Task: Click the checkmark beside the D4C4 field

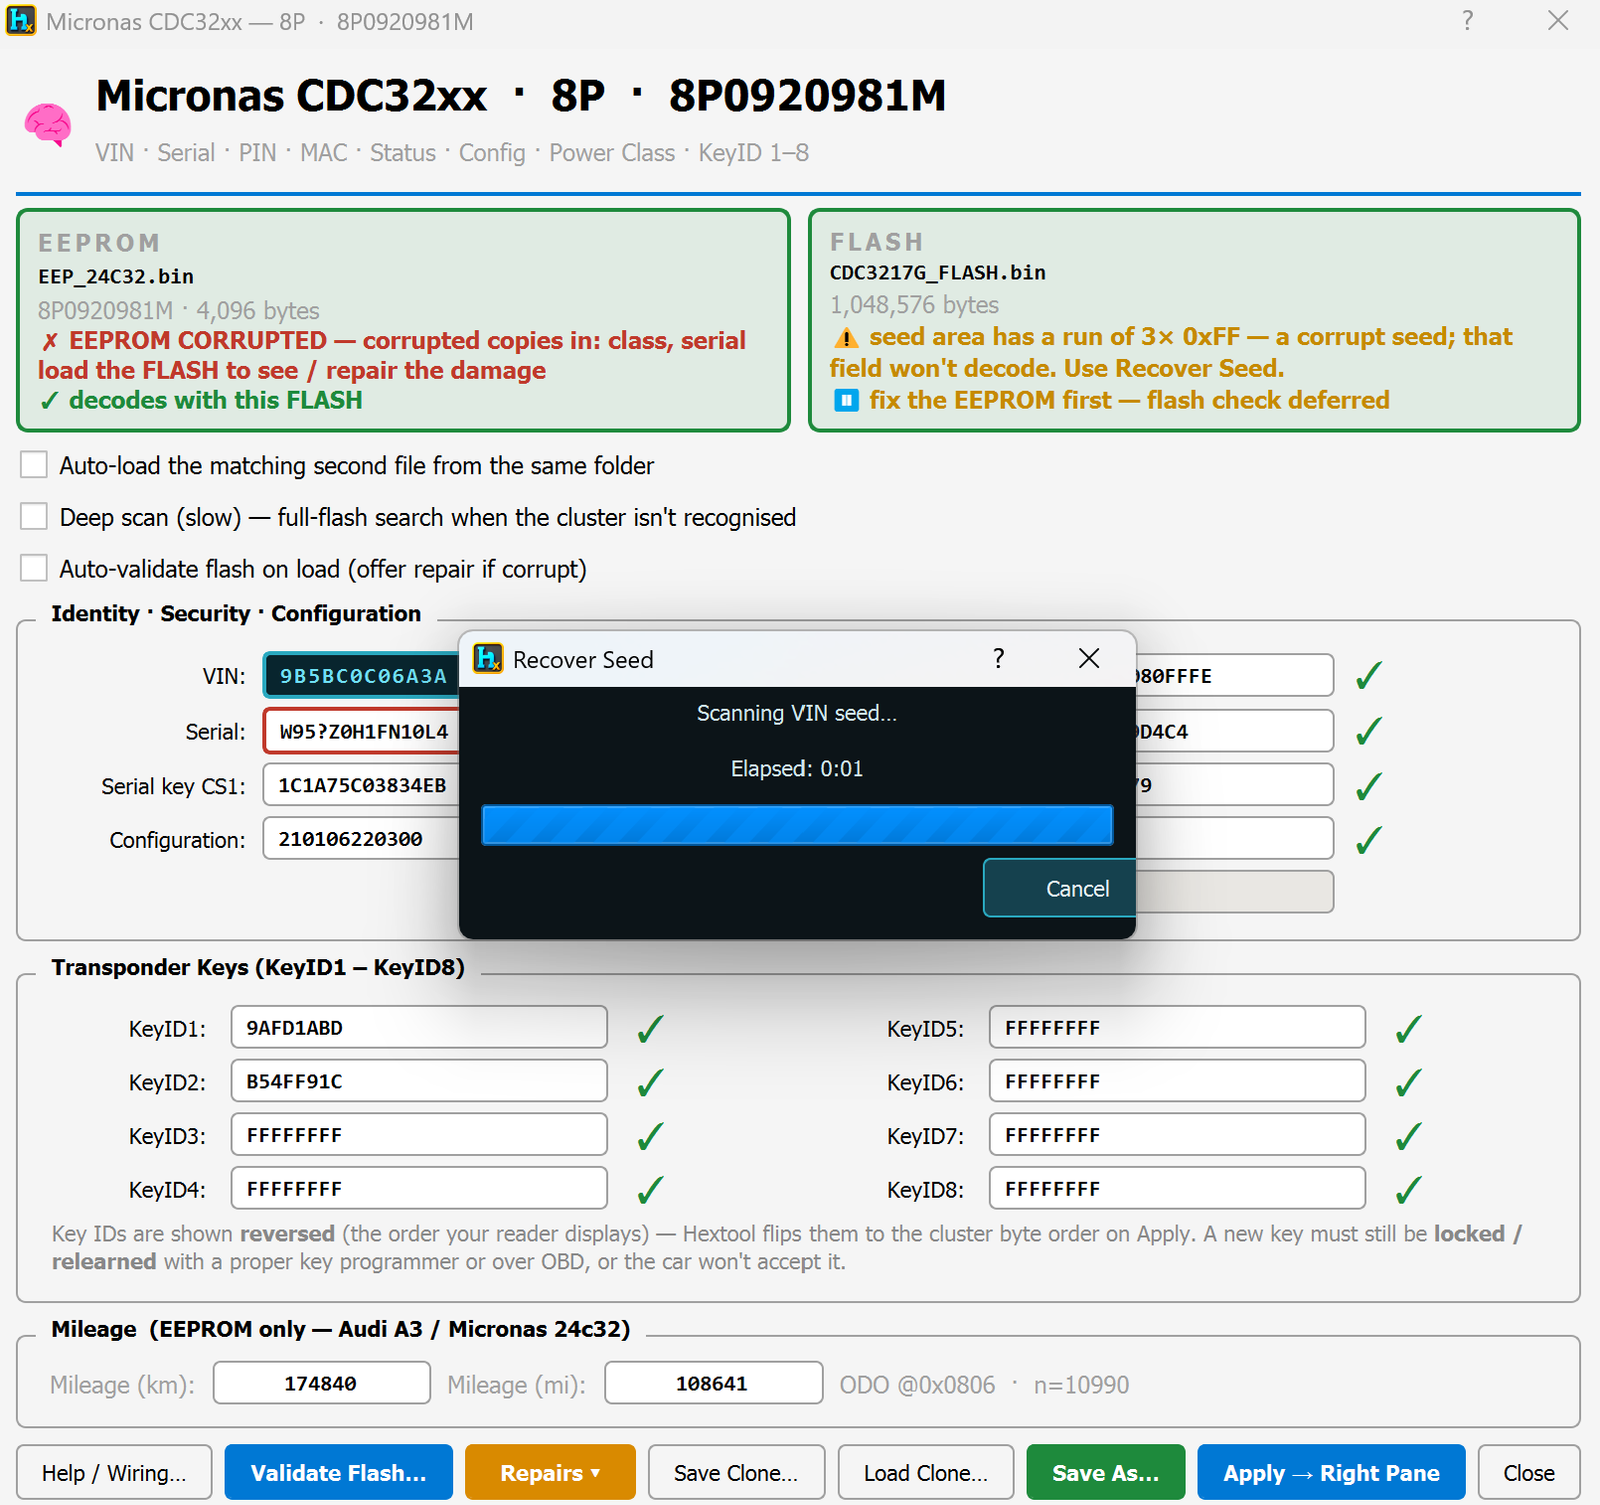Action: [1369, 732]
